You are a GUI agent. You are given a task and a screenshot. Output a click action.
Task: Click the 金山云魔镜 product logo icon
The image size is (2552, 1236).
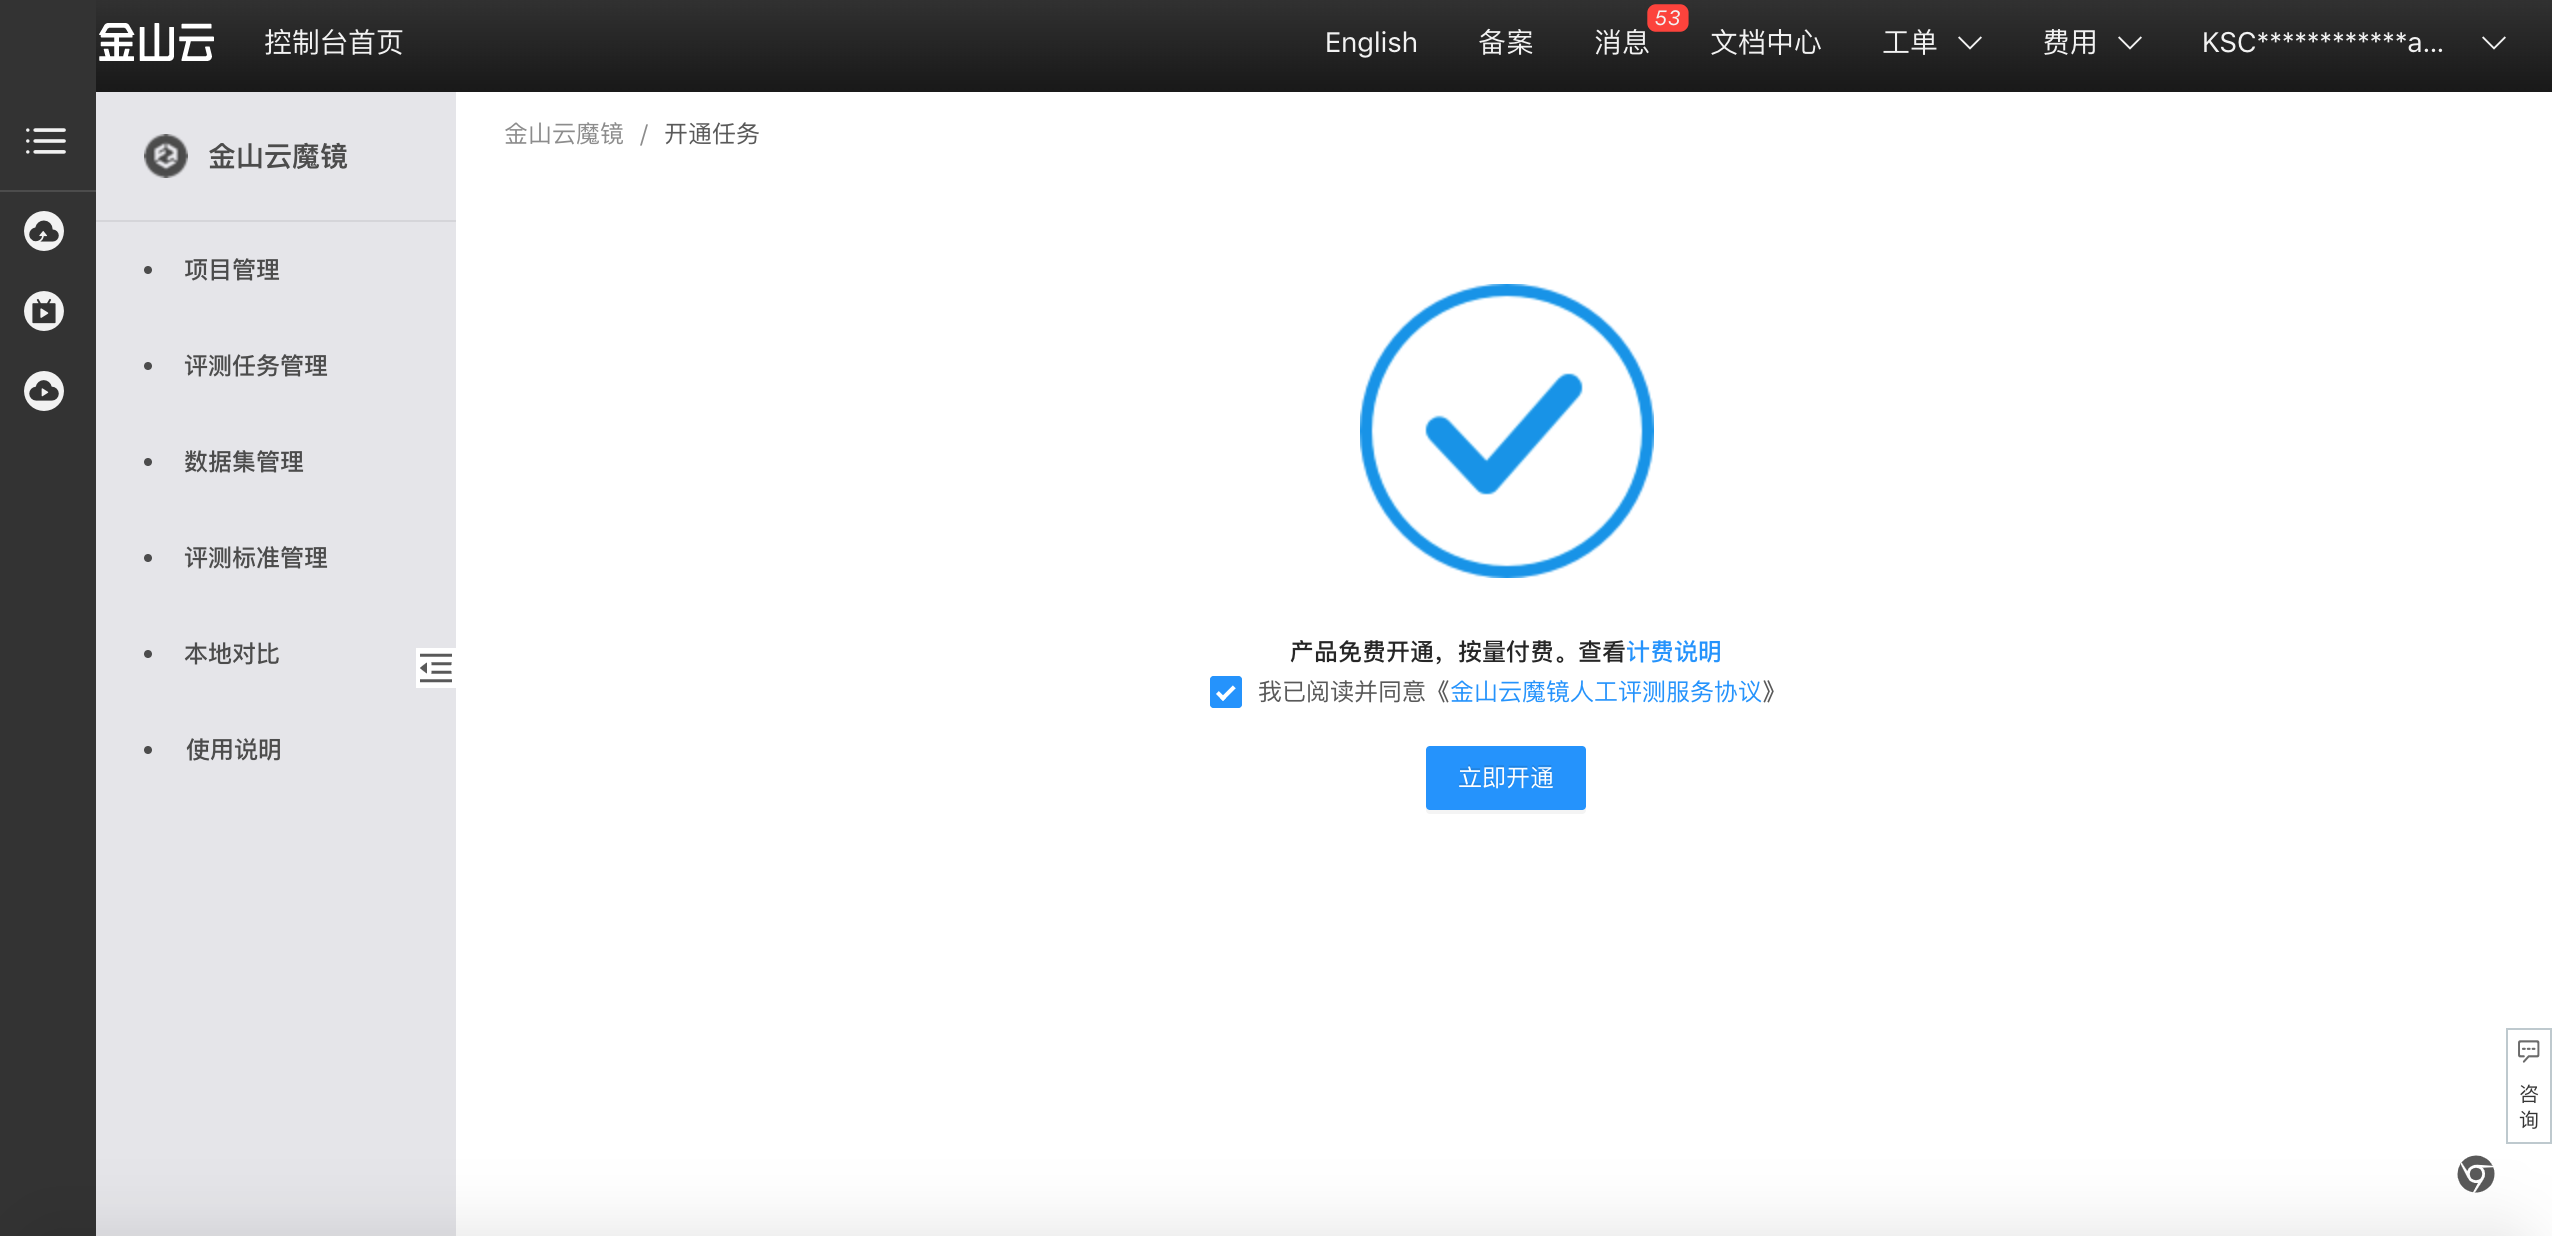click(x=166, y=156)
